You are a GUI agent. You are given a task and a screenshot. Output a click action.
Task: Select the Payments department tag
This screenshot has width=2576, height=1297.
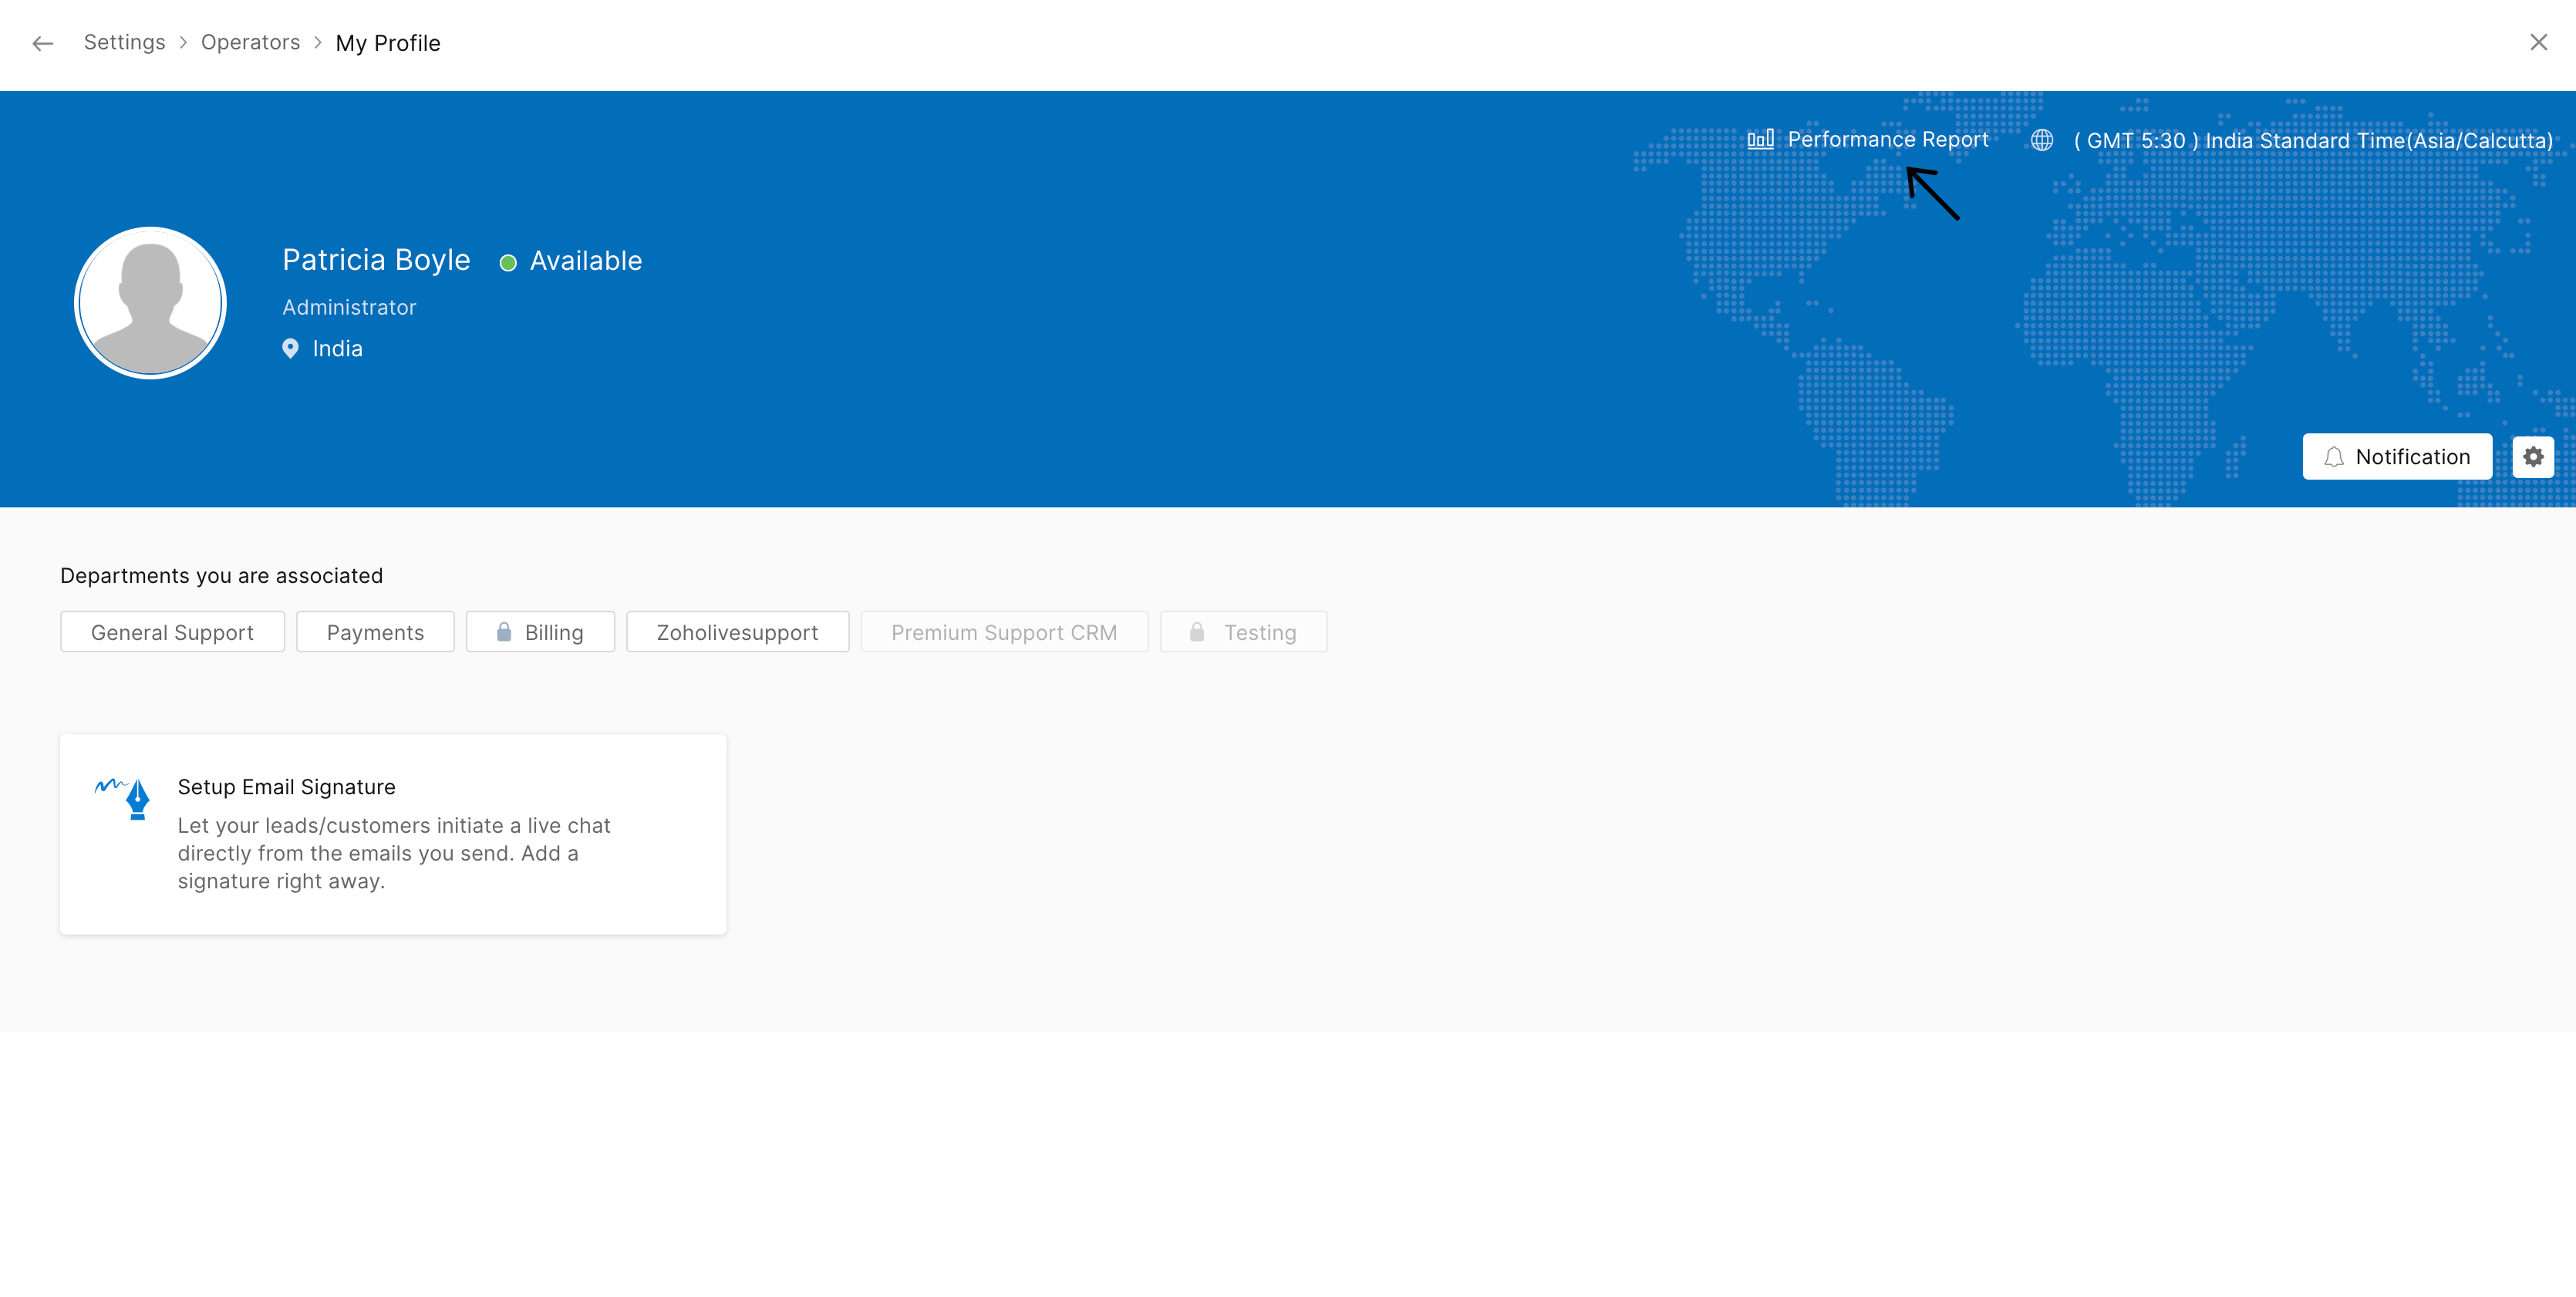[x=375, y=632]
